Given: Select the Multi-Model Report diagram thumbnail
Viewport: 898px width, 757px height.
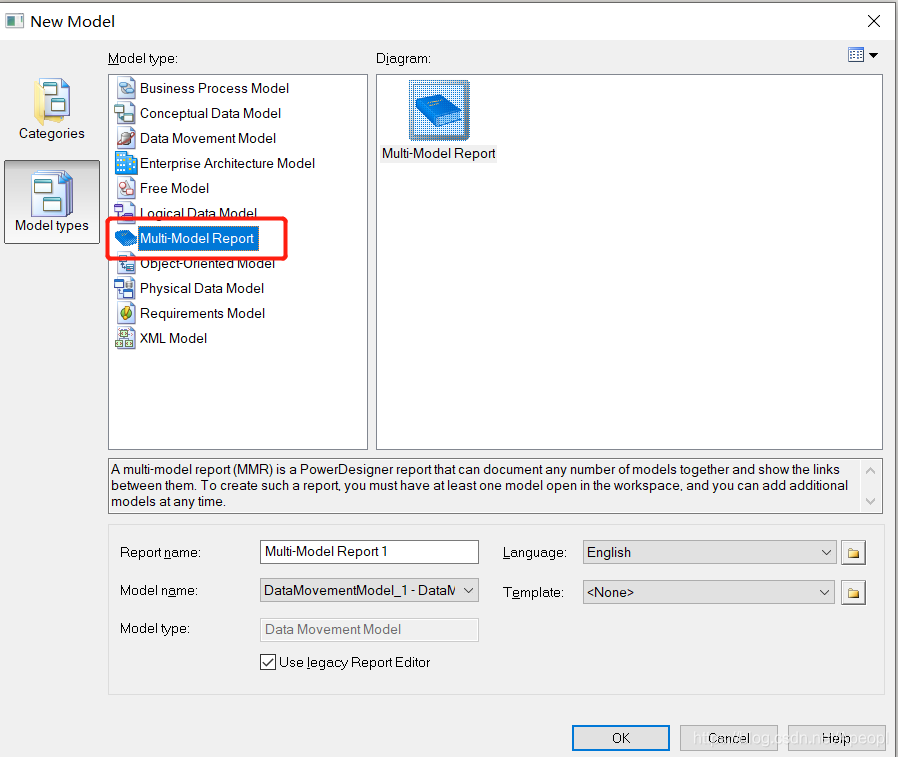Looking at the screenshot, I should pos(439,111).
